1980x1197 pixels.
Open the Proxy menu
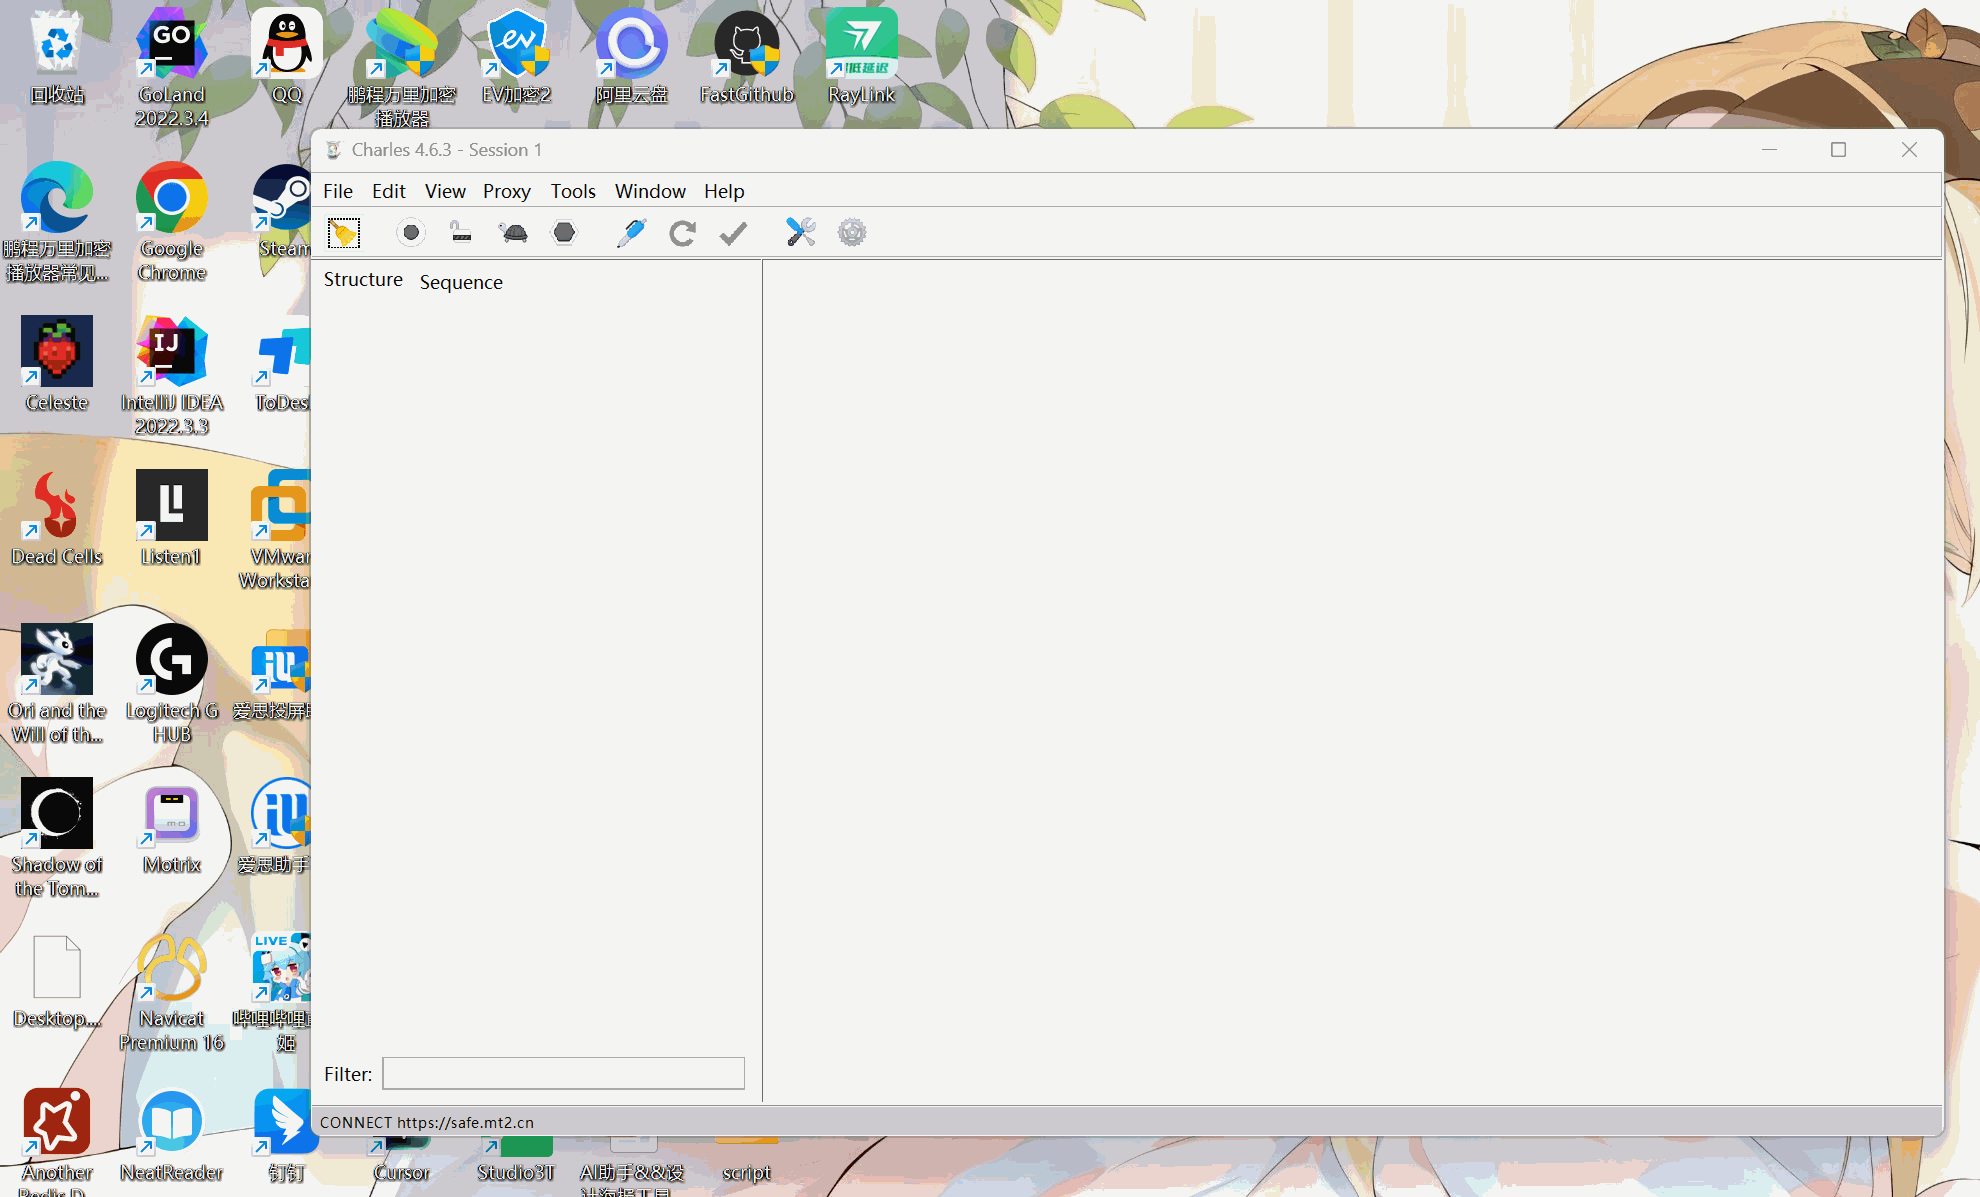click(506, 191)
